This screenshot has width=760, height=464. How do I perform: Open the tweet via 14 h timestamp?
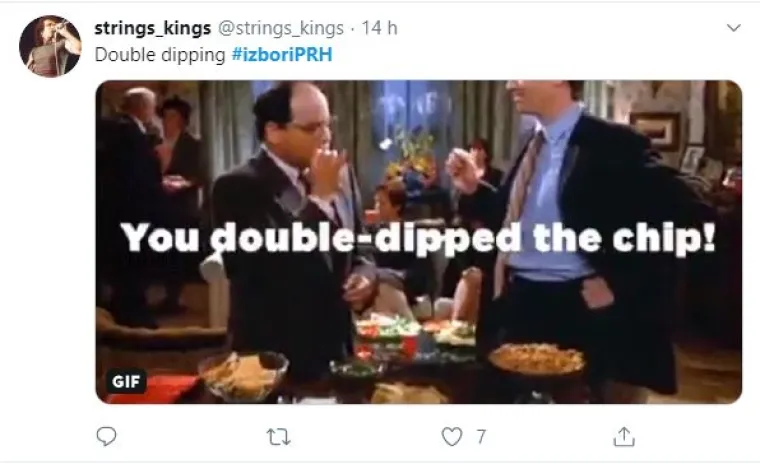[x=380, y=28]
